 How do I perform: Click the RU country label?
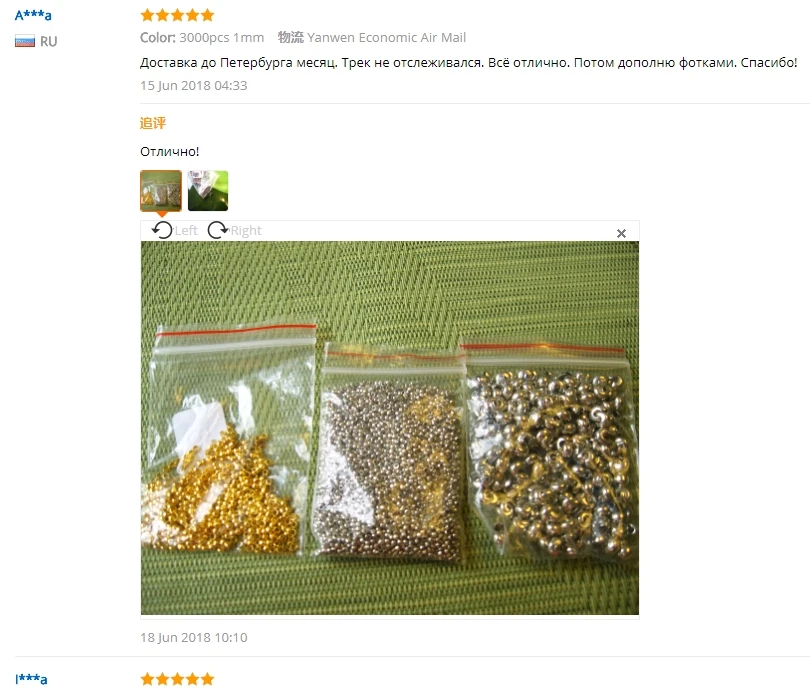(49, 41)
